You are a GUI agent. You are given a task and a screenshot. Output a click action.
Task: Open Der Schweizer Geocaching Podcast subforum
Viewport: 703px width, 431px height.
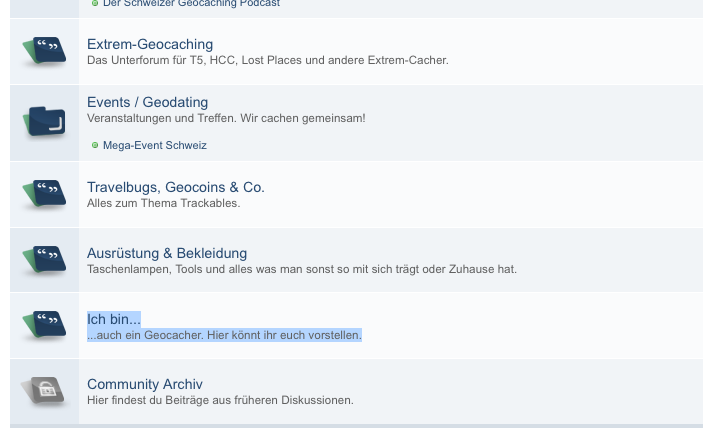point(191,3)
